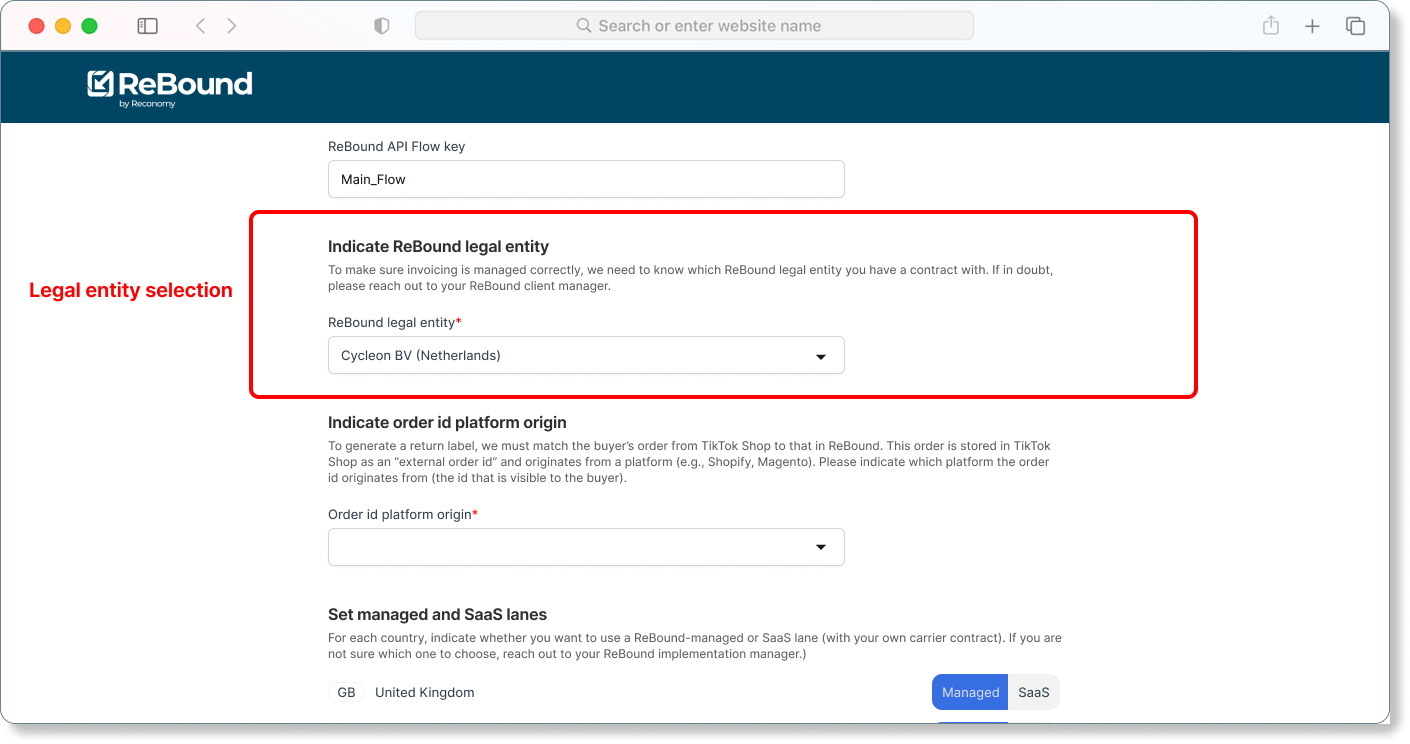Screen dimensions: 1410x744
Task: Click the Indicate ReBound legal entity heading
Action: click(x=438, y=246)
